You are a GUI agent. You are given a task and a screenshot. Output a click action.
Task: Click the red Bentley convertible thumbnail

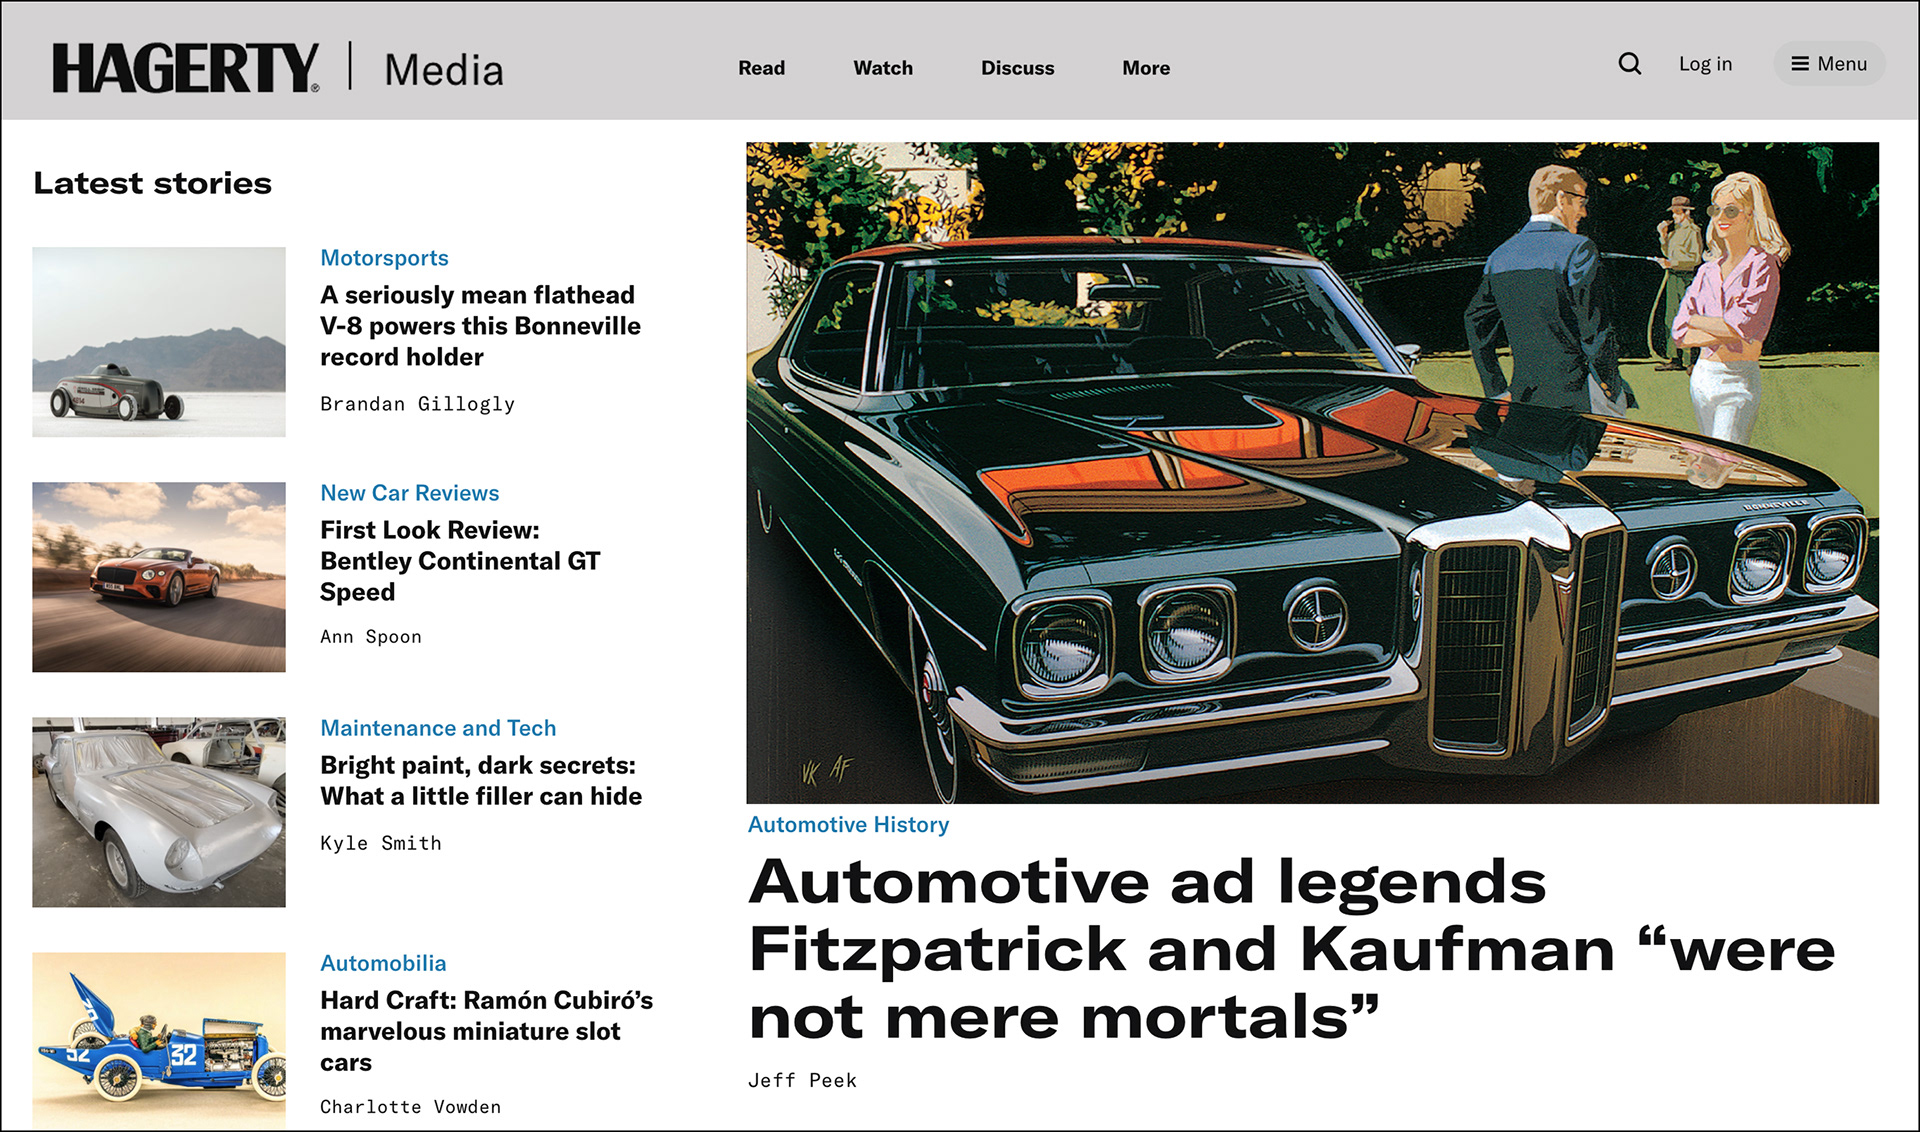click(x=159, y=577)
